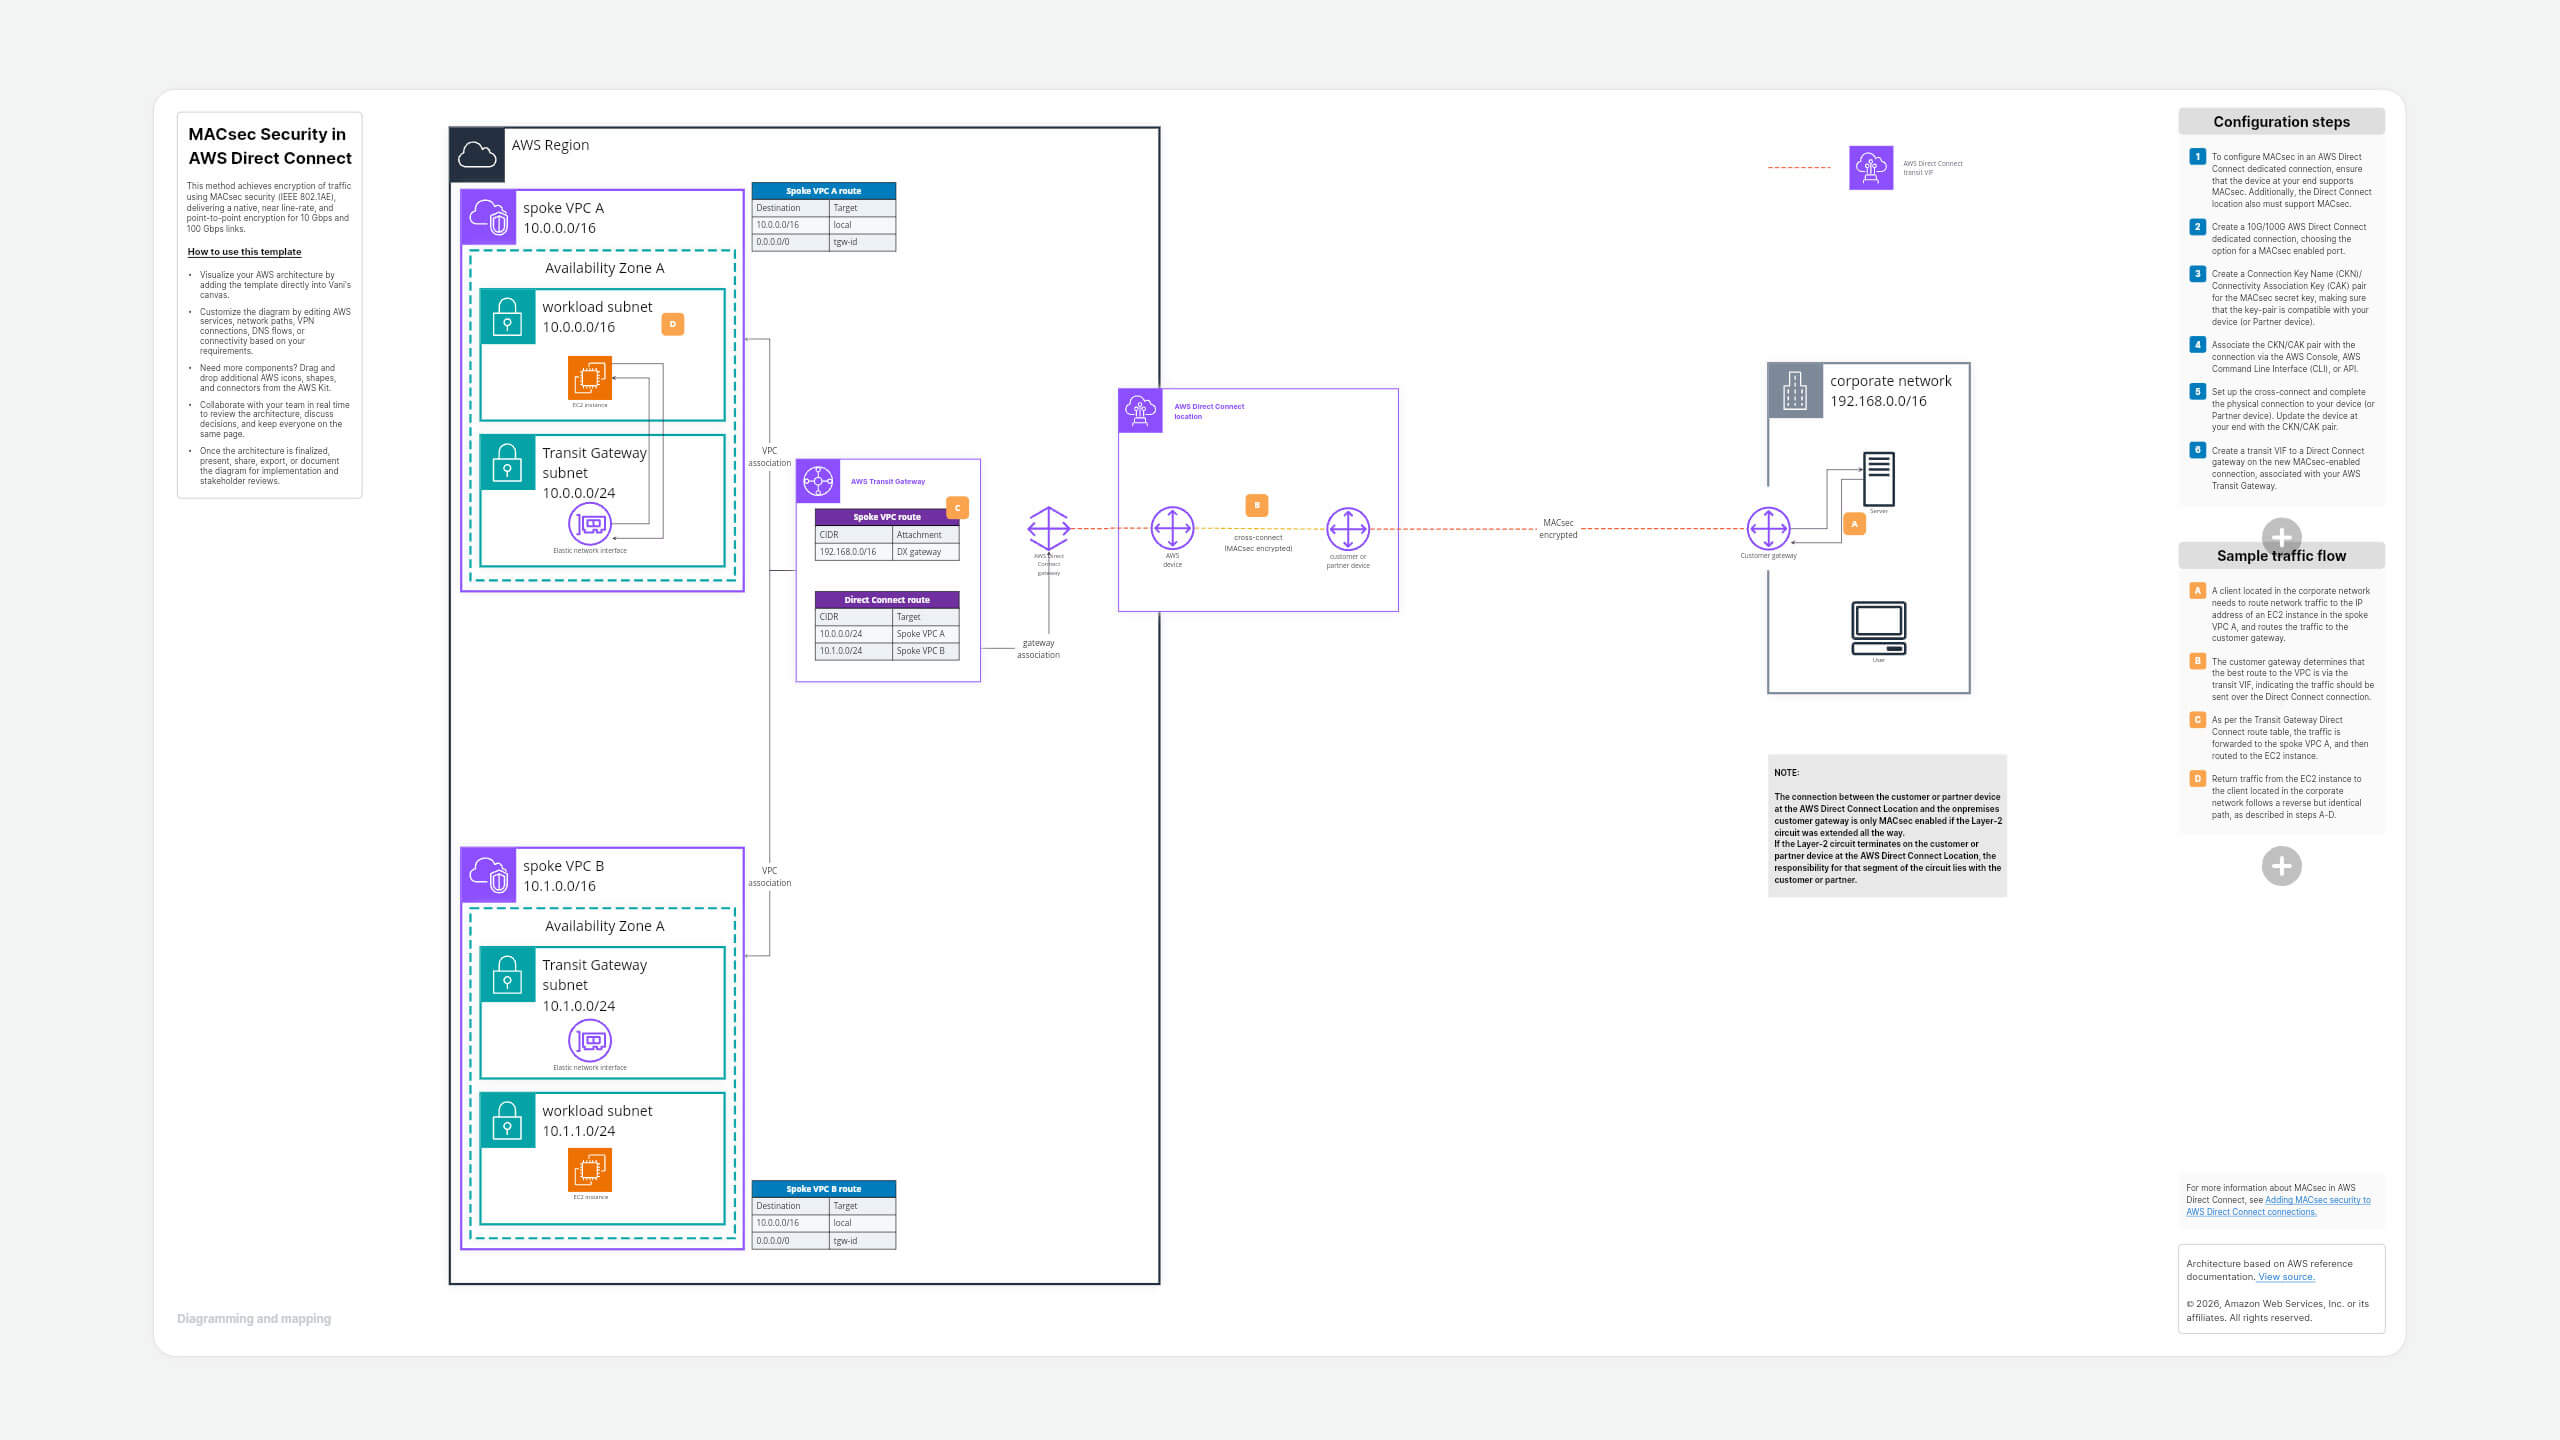Click step 3 badge in Configuration steps
The width and height of the screenshot is (2560, 1440).
coord(2197,274)
